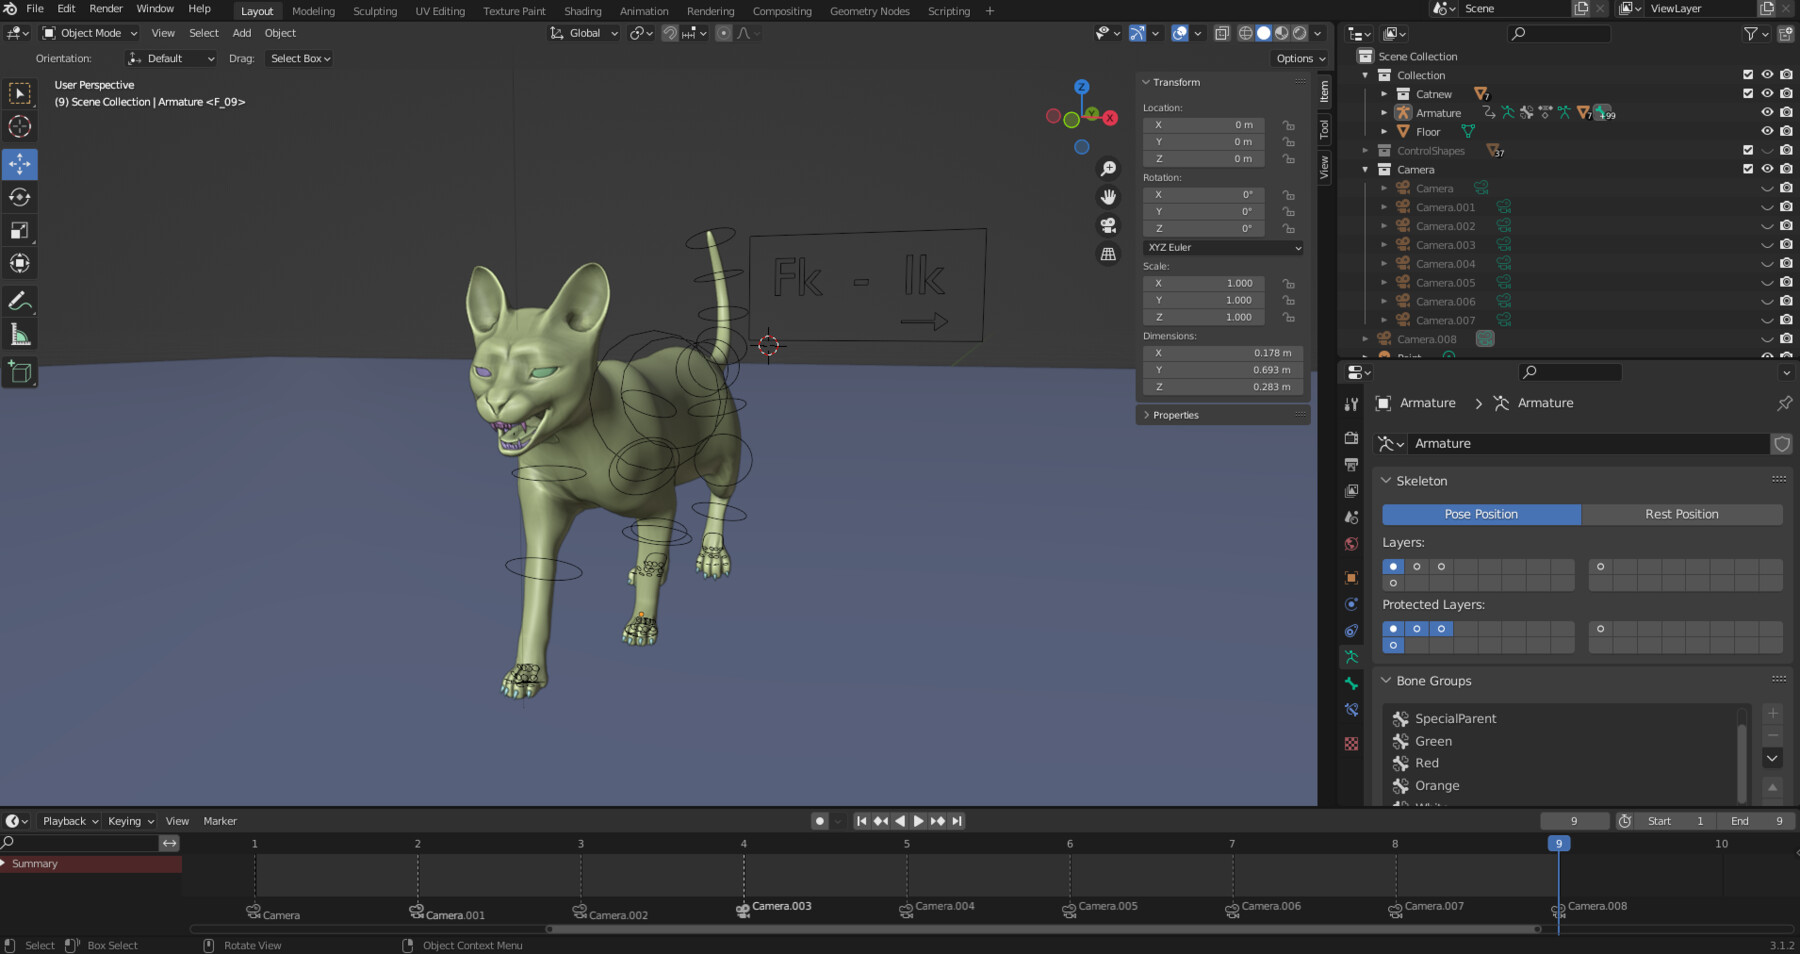The height and width of the screenshot is (954, 1800).
Task: Uncheck the ControlShapes collection checkbox
Action: coord(1749,150)
